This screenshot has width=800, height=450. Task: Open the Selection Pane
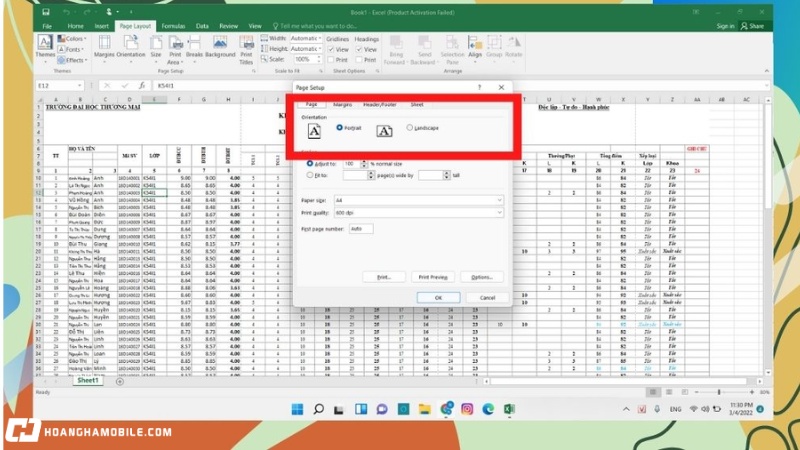452,50
